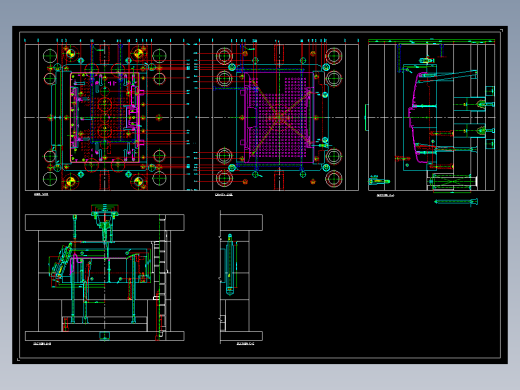Select the plan view with red concentric circles inside
Viewport: 520px width, 390px height.
pyautogui.click(x=105, y=117)
